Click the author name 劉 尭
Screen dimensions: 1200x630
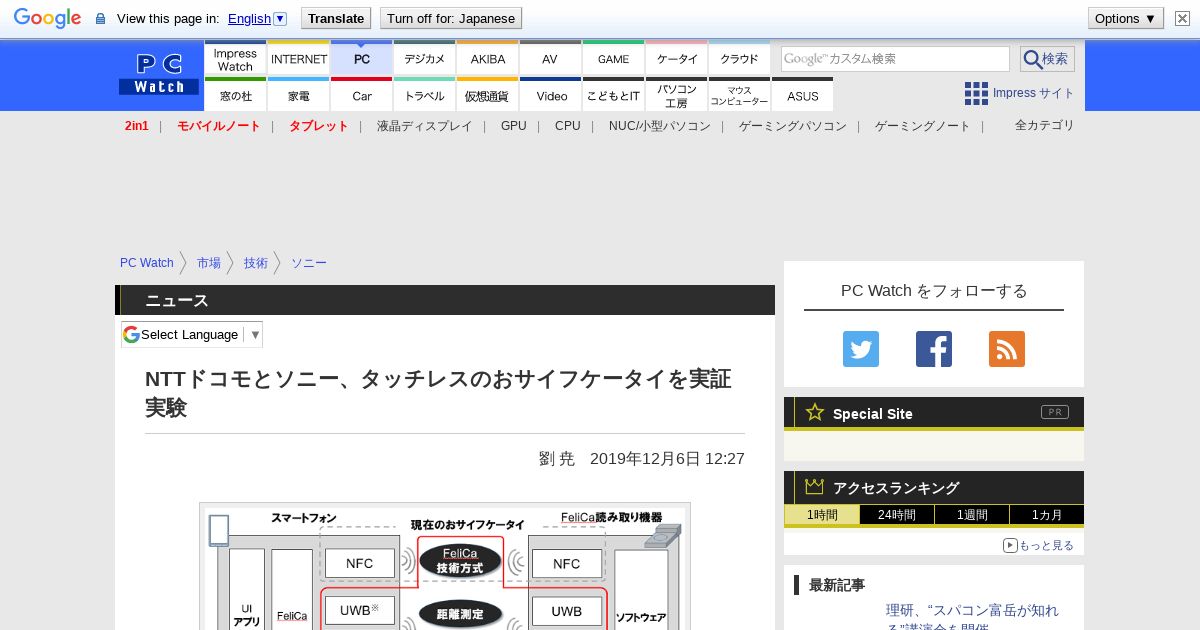[x=557, y=459]
